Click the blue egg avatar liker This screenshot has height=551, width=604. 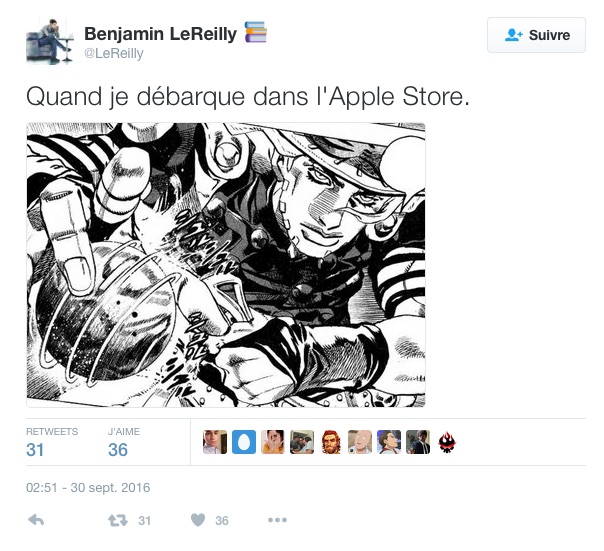[244, 442]
